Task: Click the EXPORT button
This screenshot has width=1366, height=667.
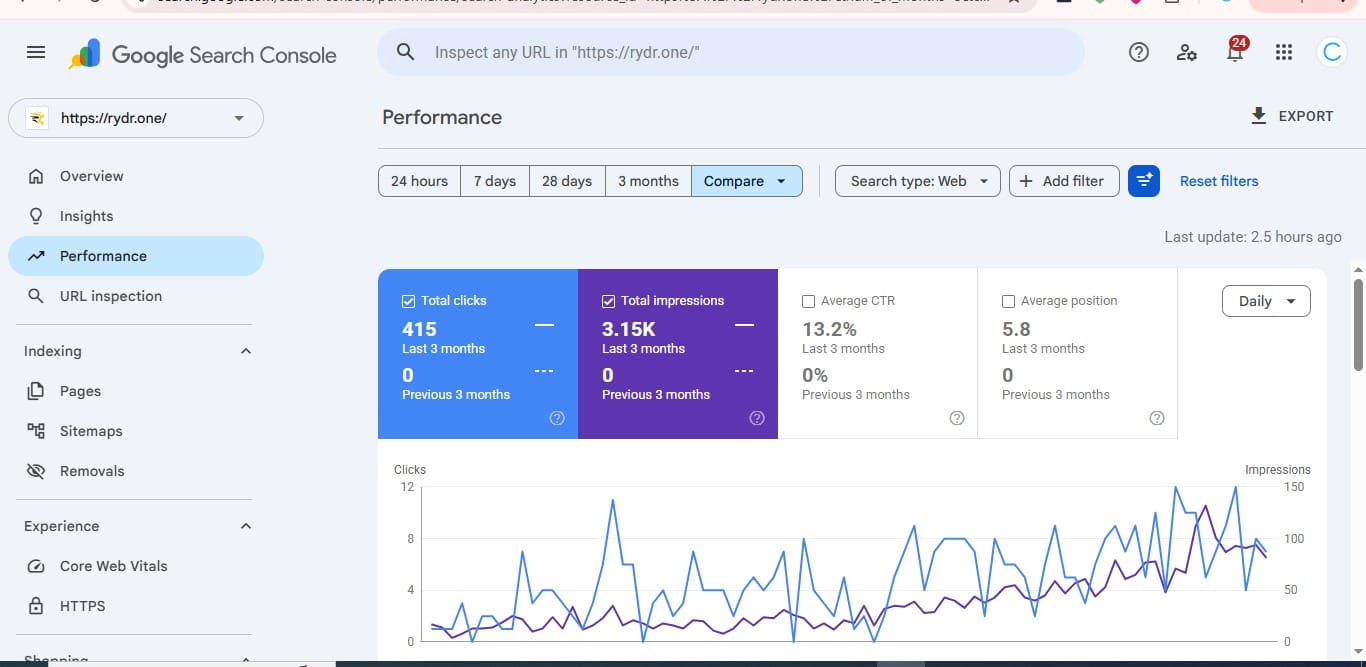Action: (1291, 116)
